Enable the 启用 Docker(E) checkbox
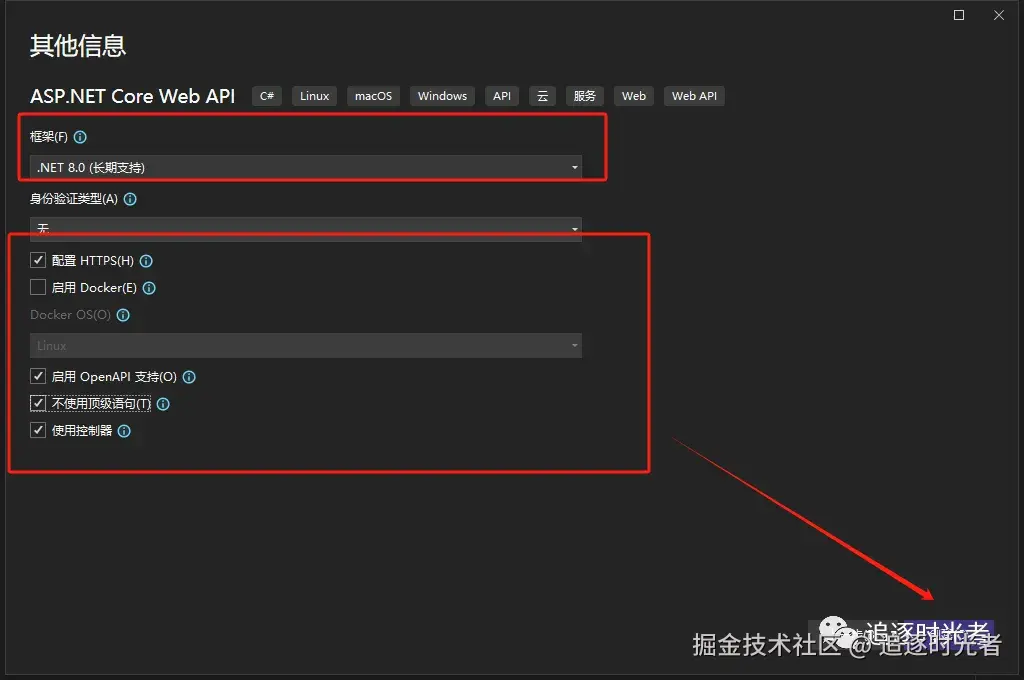 pos(38,287)
